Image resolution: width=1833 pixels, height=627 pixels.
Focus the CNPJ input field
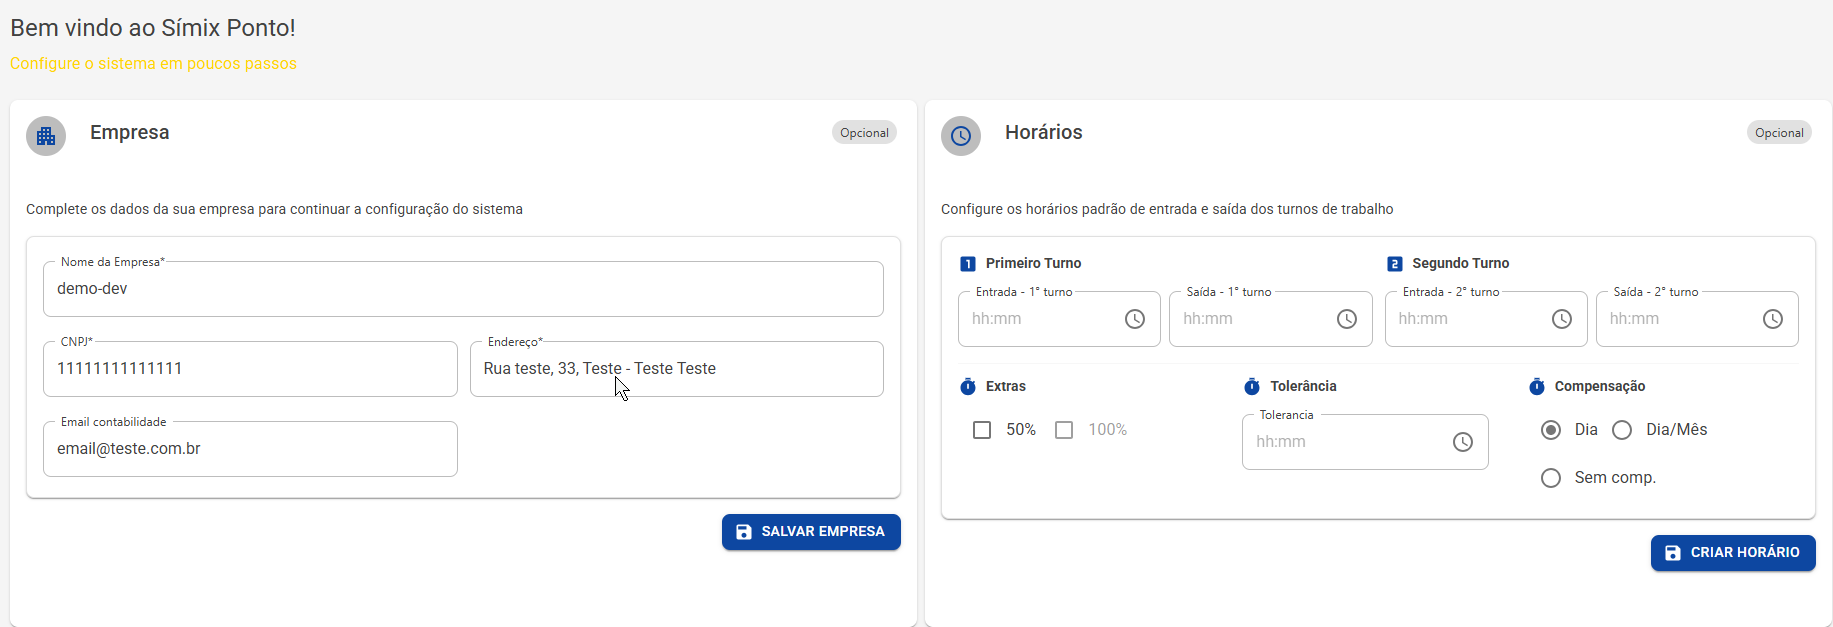tap(250, 369)
